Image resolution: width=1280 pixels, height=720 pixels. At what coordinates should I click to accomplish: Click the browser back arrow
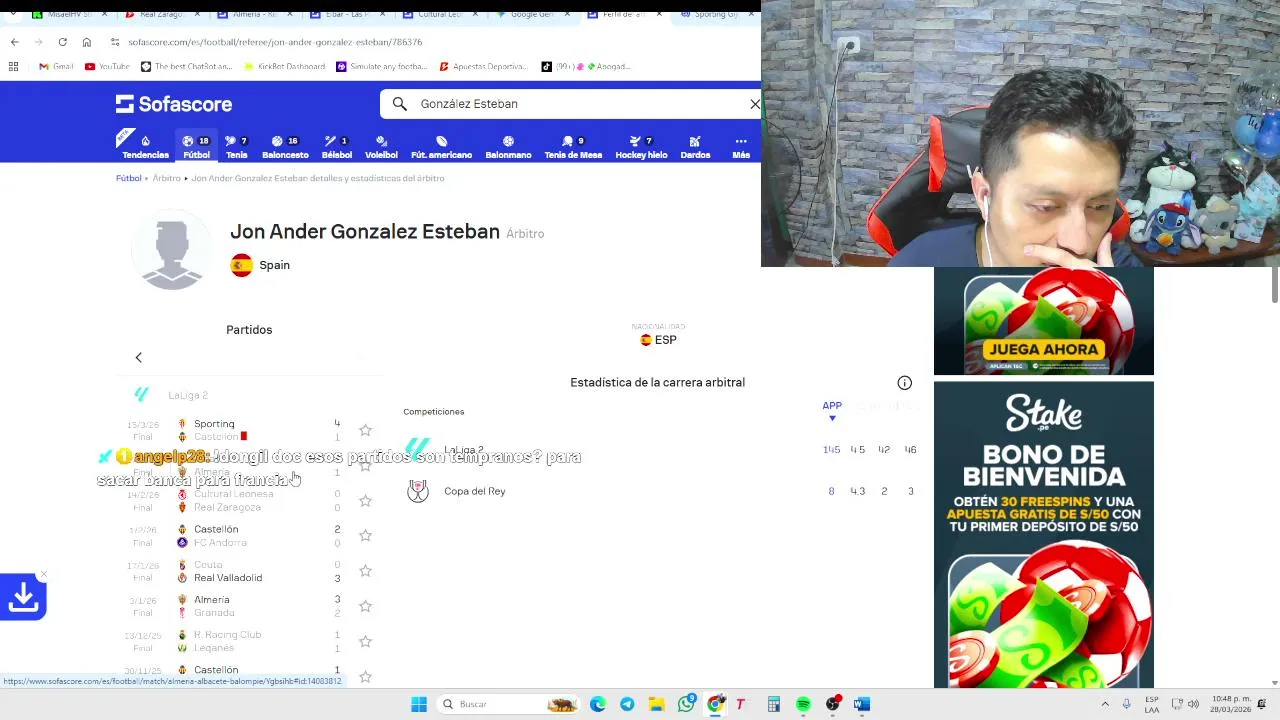[14, 42]
